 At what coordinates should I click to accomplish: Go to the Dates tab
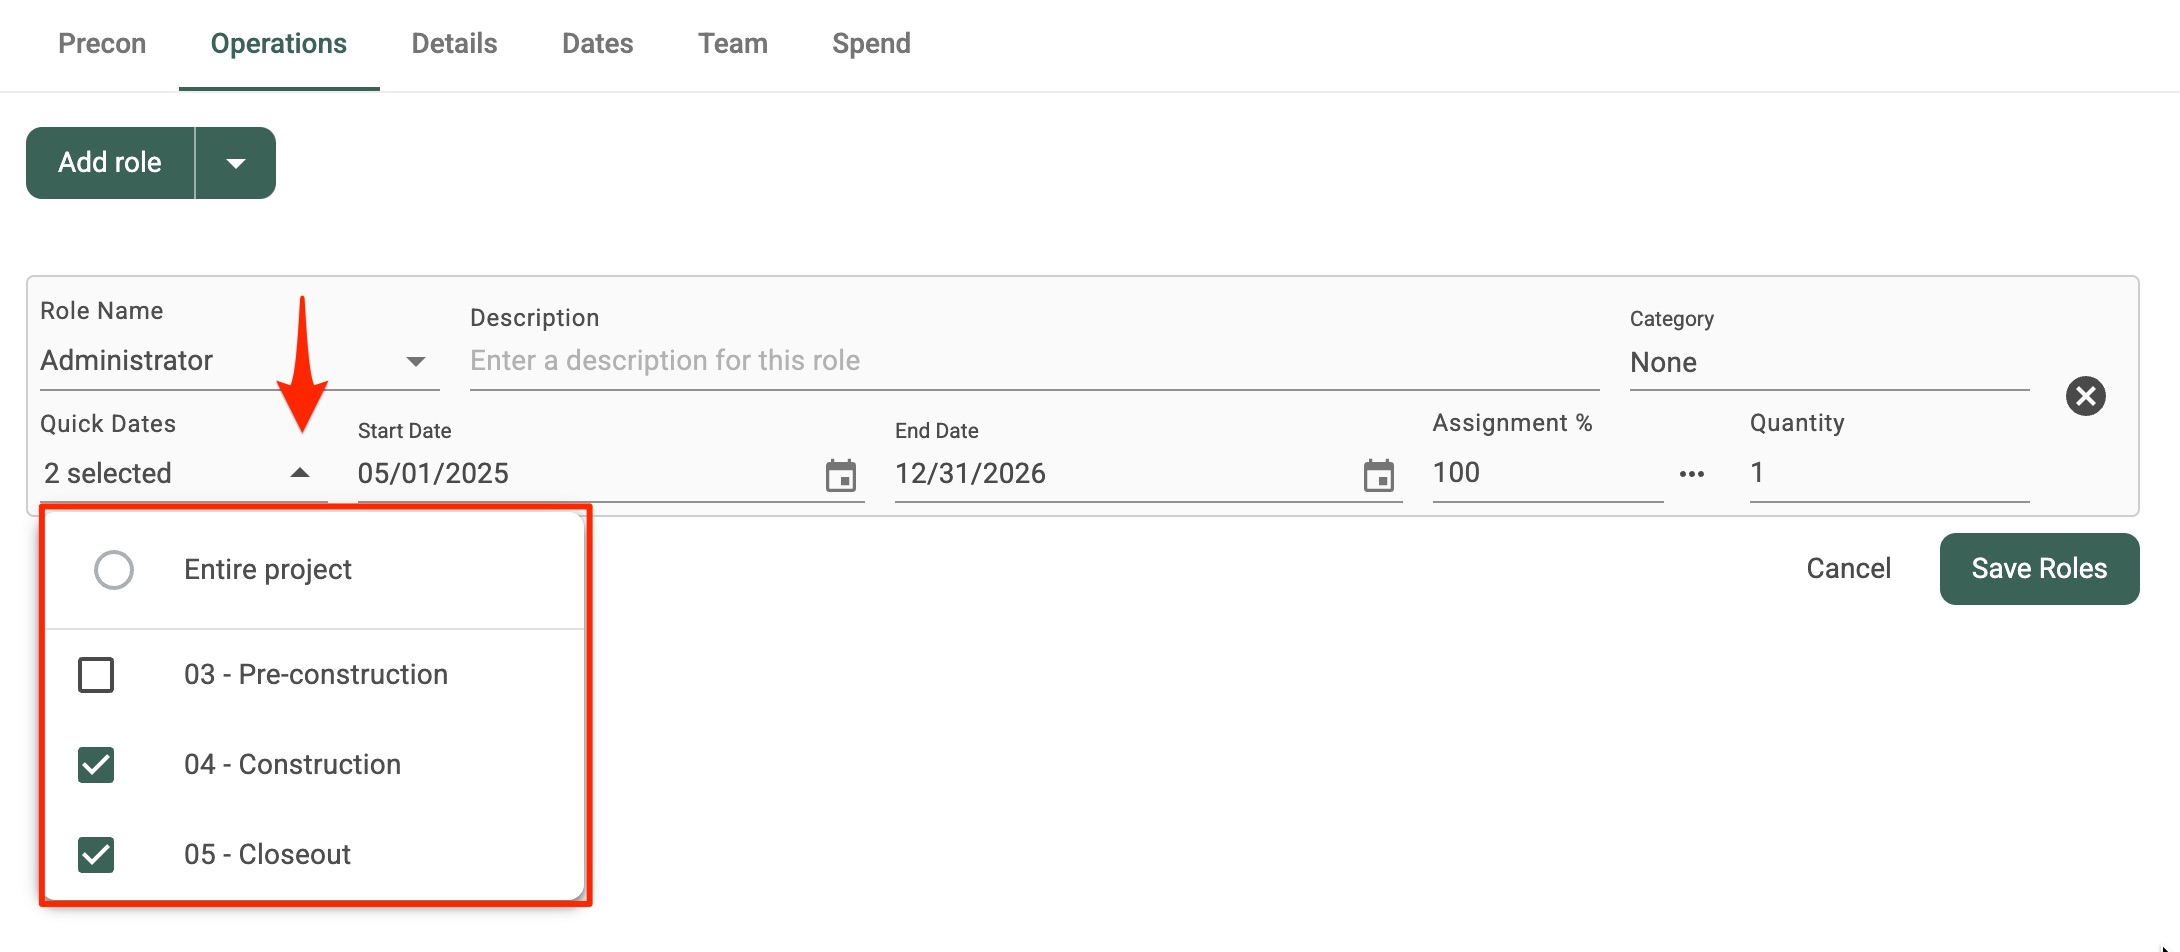pos(598,44)
